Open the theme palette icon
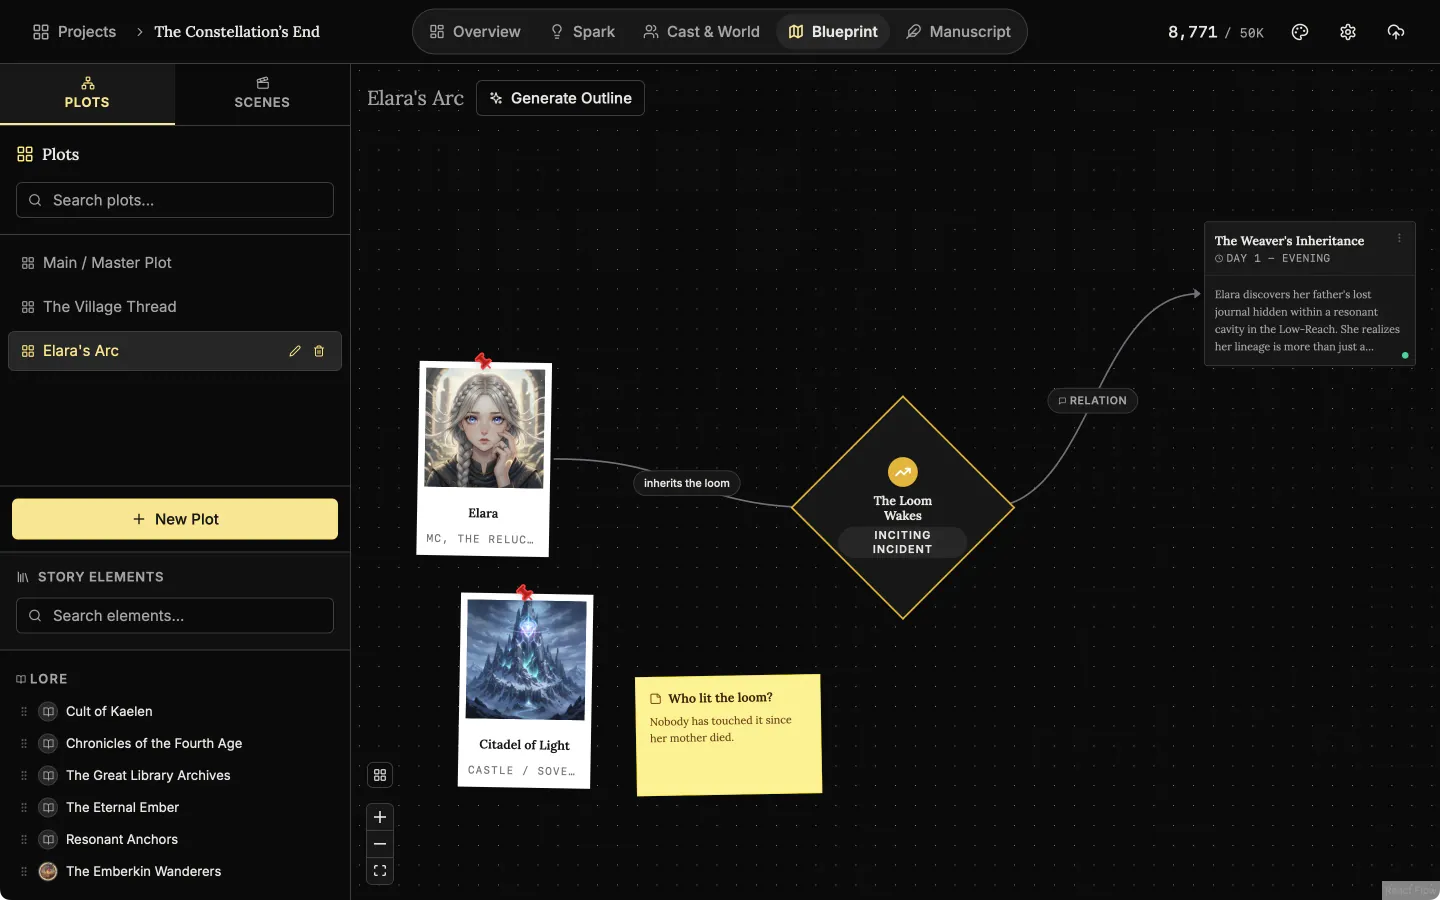This screenshot has height=900, width=1440. pyautogui.click(x=1300, y=32)
